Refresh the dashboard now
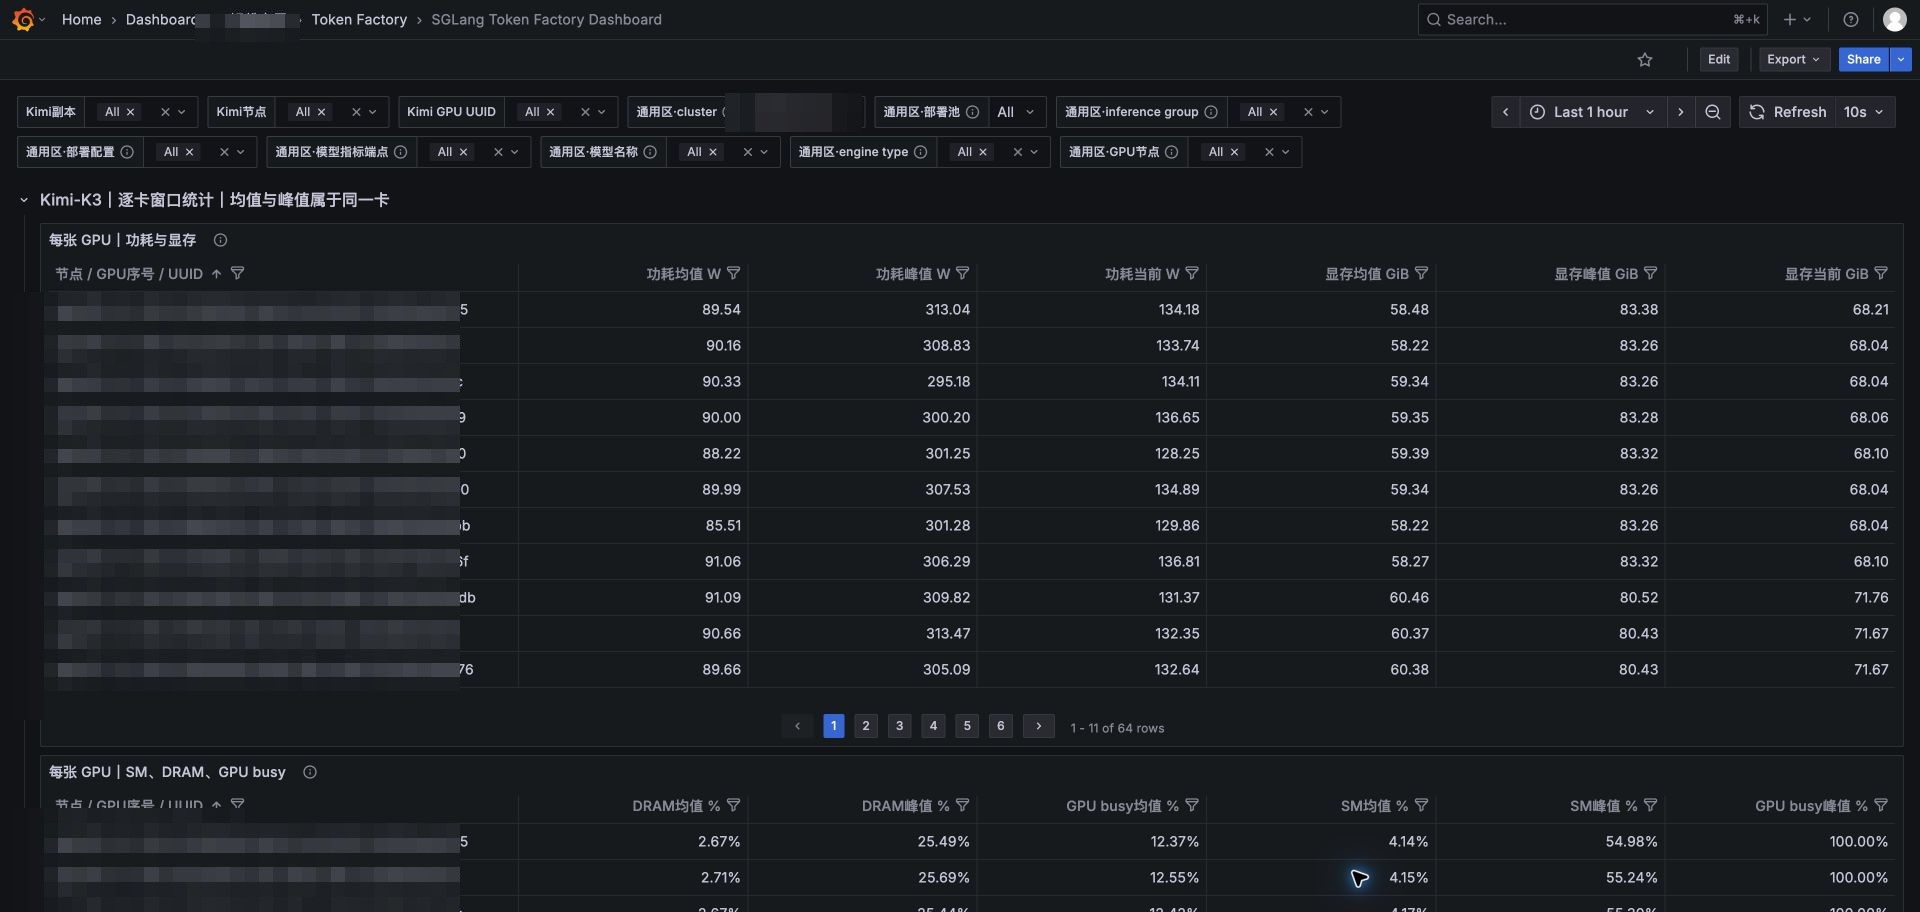This screenshot has width=1920, height=912. (1788, 112)
